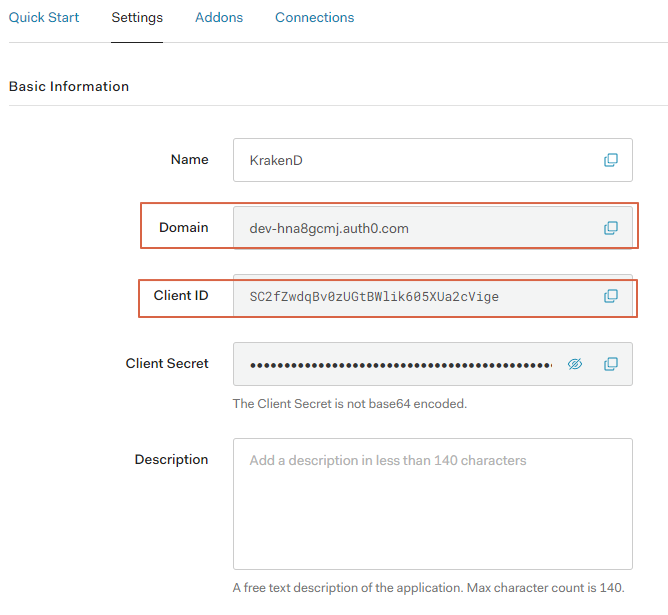Click the Domain field dev-hna8gcmj.auth0.com
Viewport: 668px width, 615px height.
(433, 228)
